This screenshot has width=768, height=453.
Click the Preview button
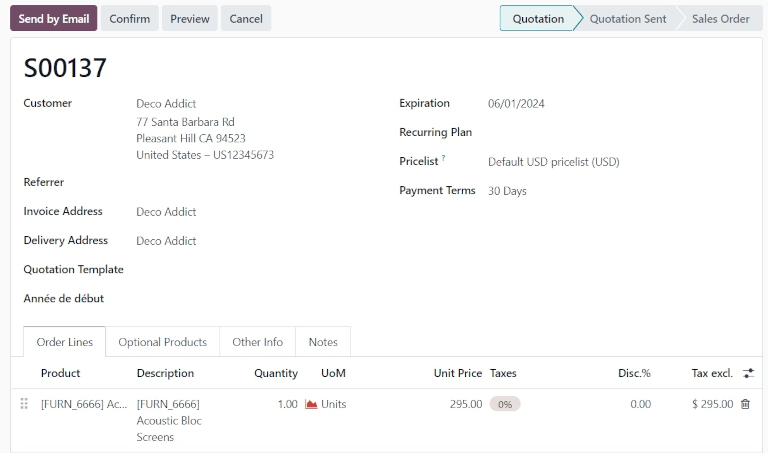[190, 19]
